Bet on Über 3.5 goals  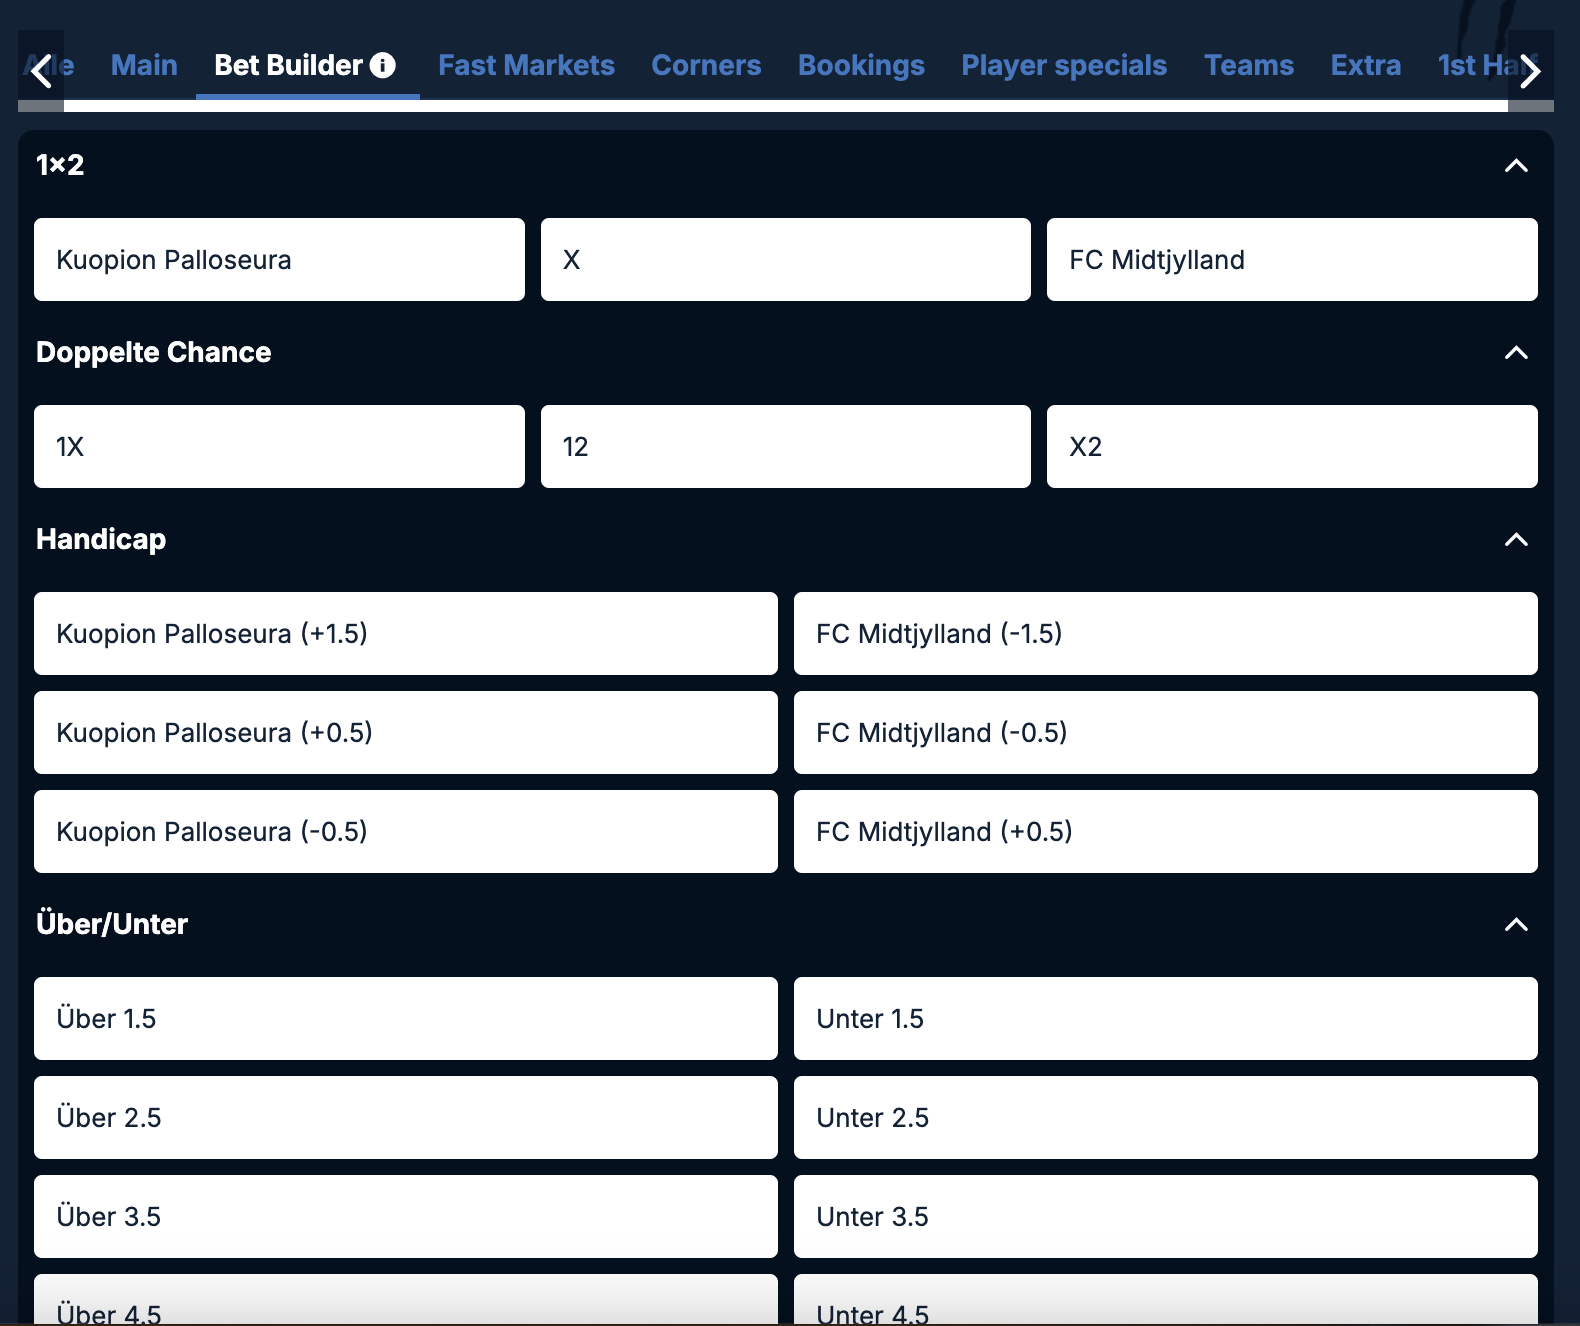click(x=406, y=1216)
